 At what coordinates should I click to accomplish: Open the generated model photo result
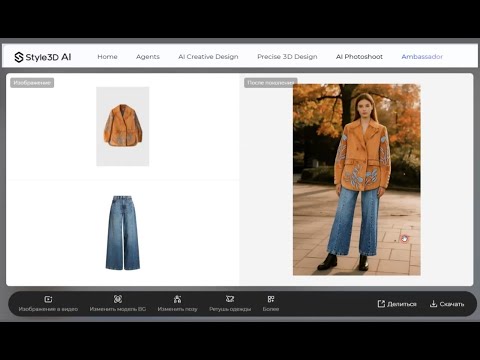(x=357, y=180)
